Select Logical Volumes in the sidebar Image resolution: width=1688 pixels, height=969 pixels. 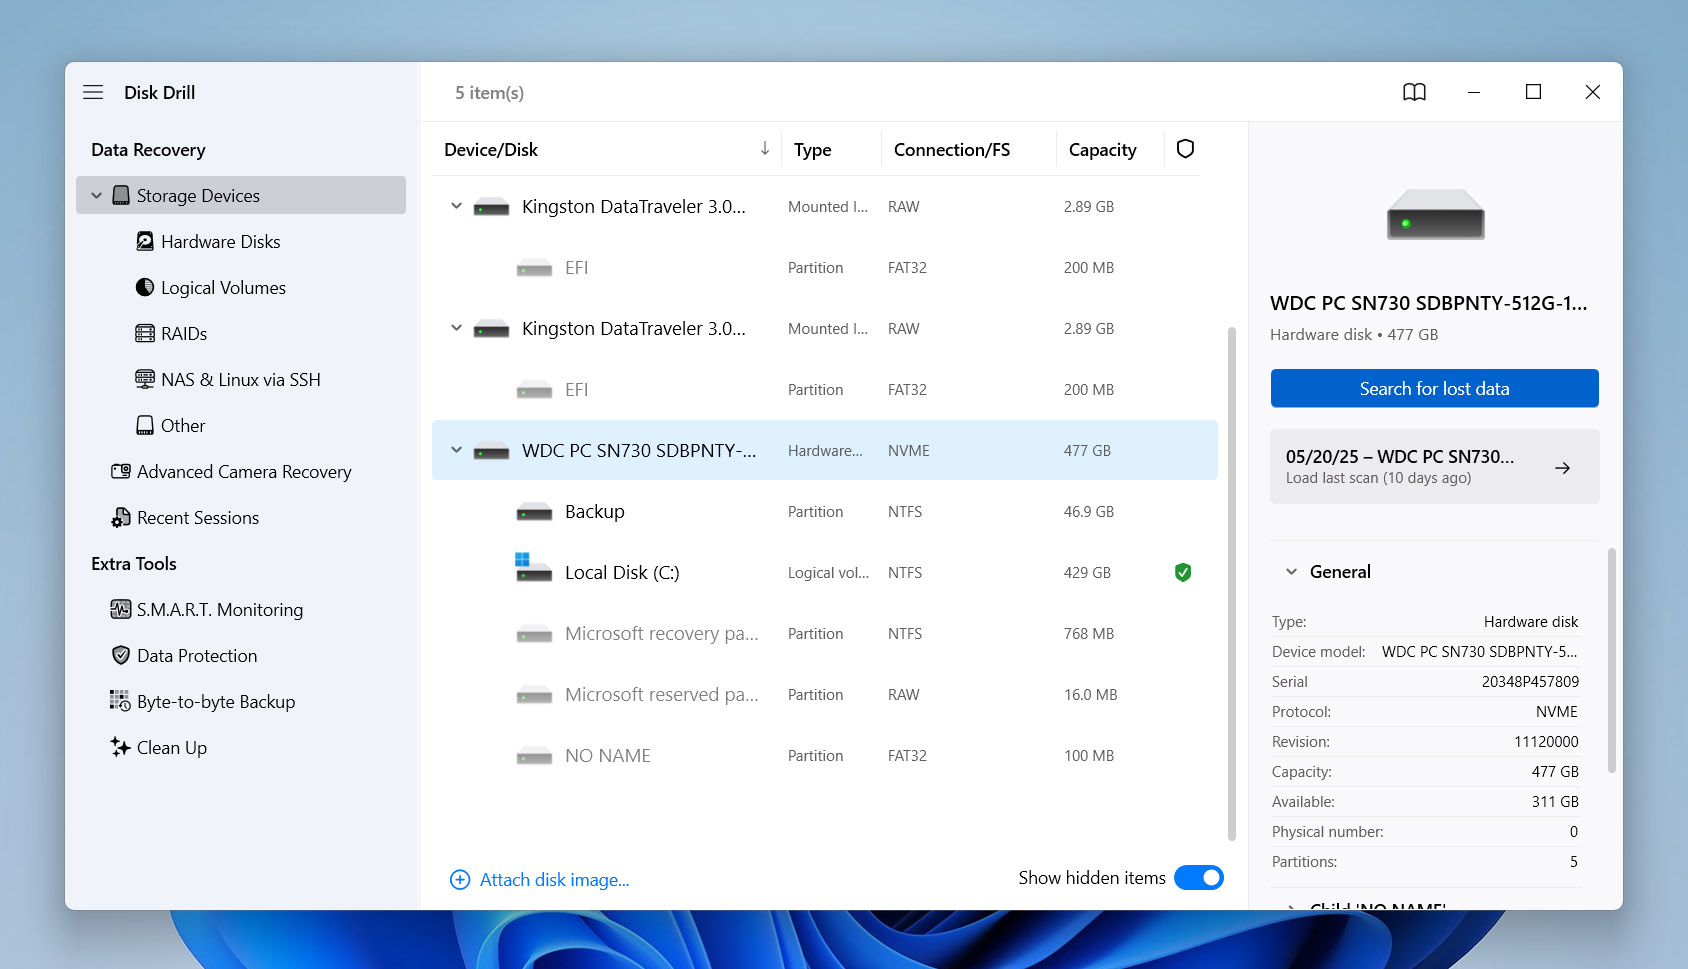click(222, 287)
